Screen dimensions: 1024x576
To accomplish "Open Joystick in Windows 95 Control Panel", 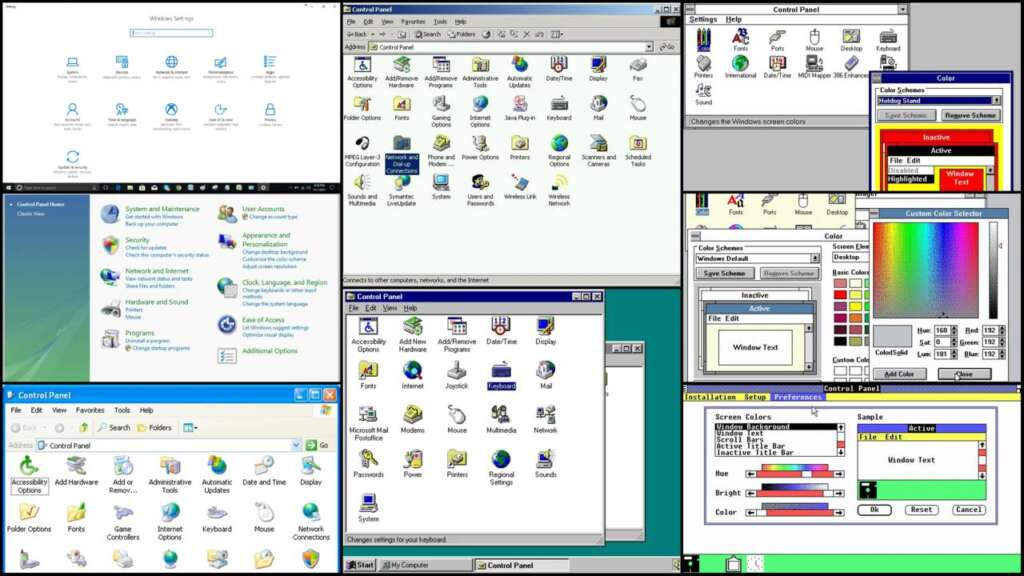I will [456, 376].
